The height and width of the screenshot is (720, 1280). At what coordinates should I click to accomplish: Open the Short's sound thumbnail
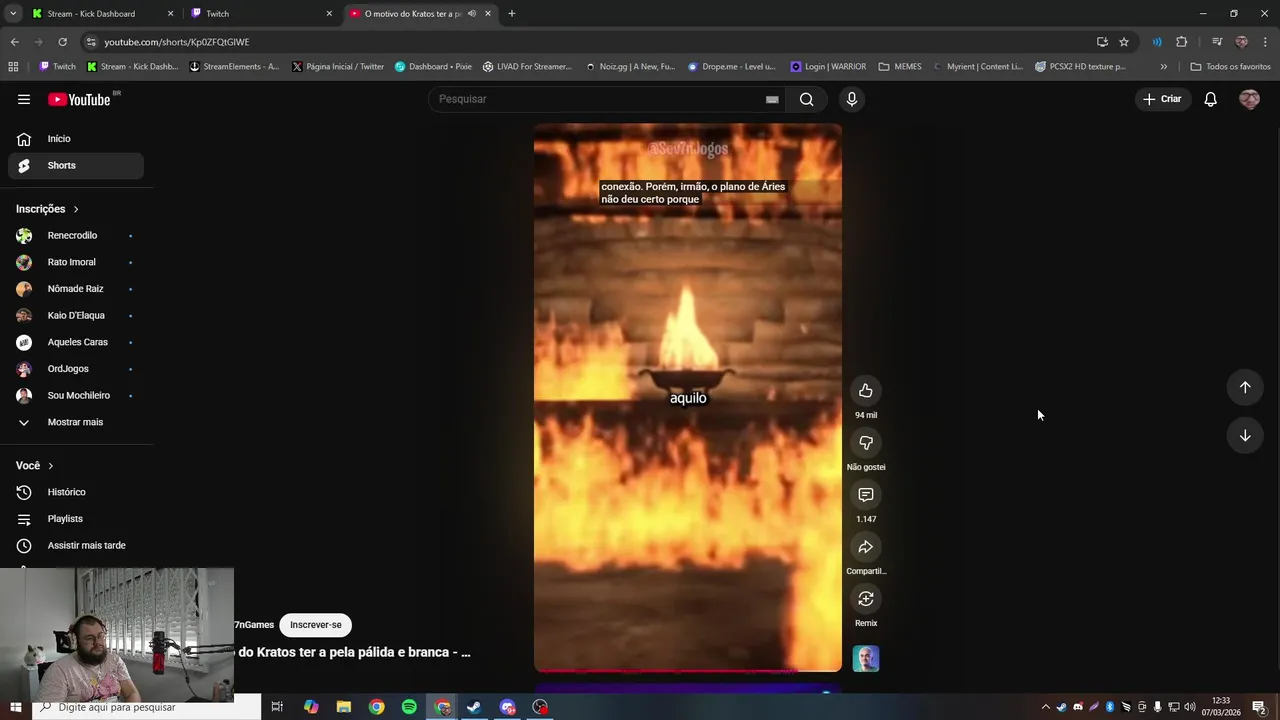tap(866, 658)
